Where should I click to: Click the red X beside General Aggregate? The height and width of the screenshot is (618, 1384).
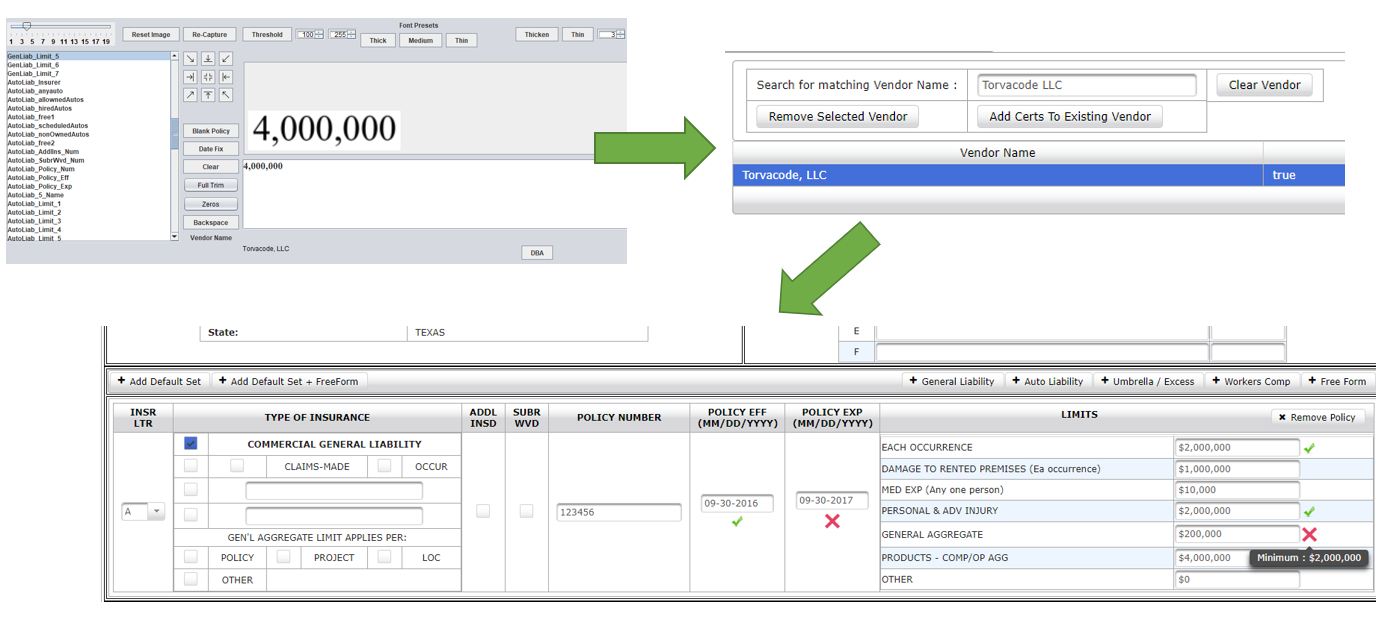(x=1309, y=534)
